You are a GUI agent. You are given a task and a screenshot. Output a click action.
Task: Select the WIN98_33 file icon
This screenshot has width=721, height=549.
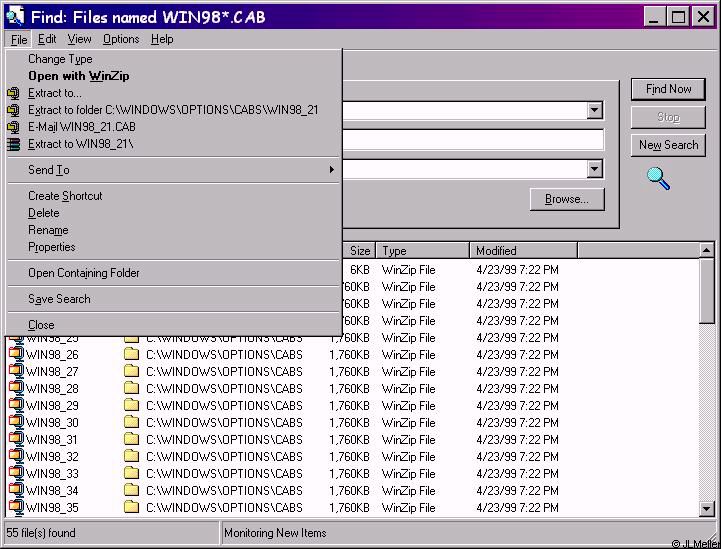[16, 473]
